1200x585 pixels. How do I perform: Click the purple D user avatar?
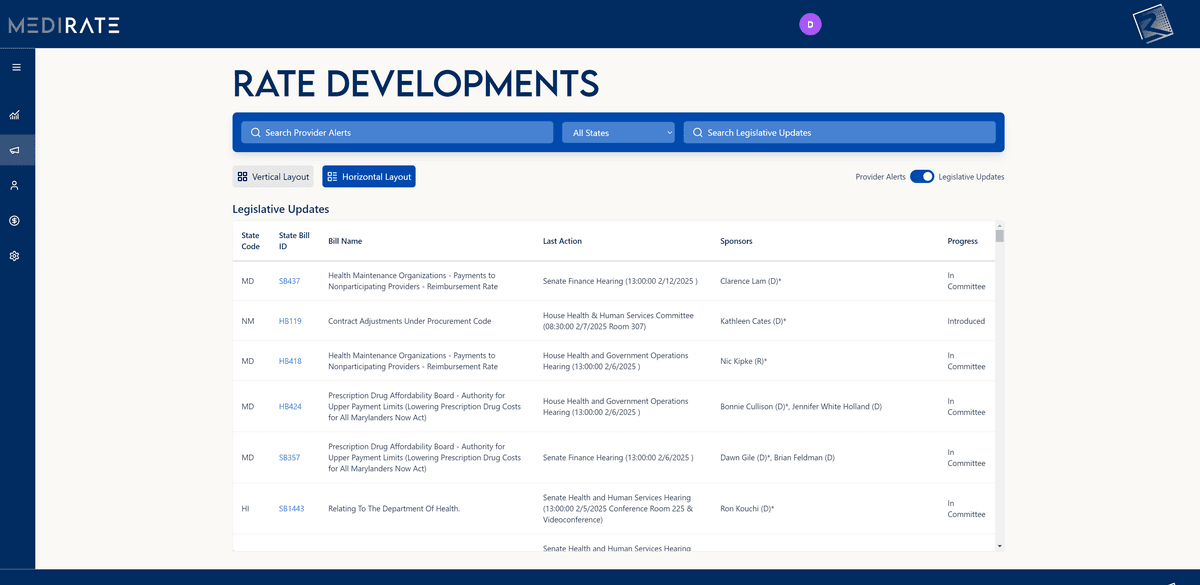(x=810, y=24)
